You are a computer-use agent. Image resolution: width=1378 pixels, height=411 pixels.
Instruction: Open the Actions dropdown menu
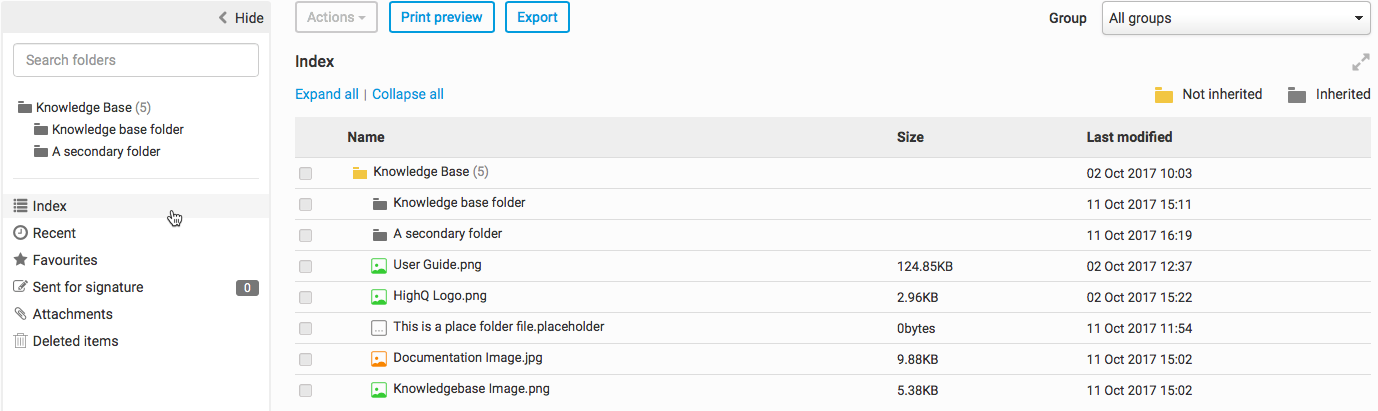[336, 17]
